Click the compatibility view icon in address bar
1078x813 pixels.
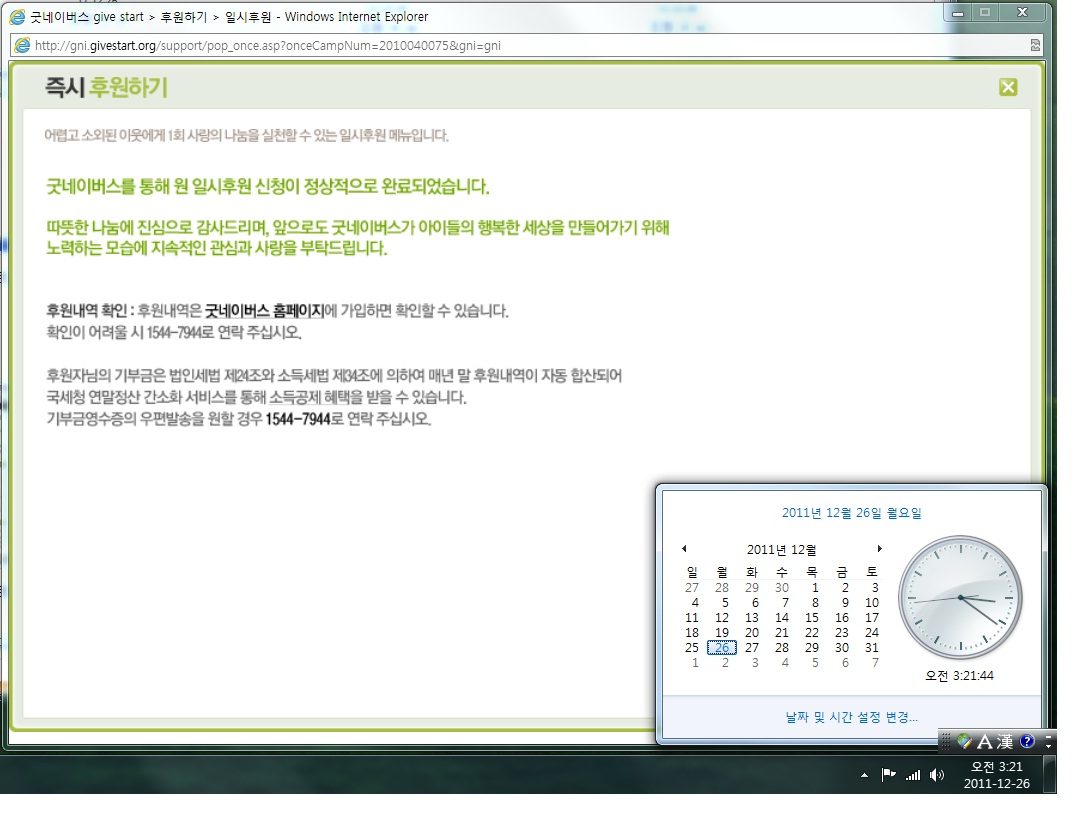(x=1035, y=45)
